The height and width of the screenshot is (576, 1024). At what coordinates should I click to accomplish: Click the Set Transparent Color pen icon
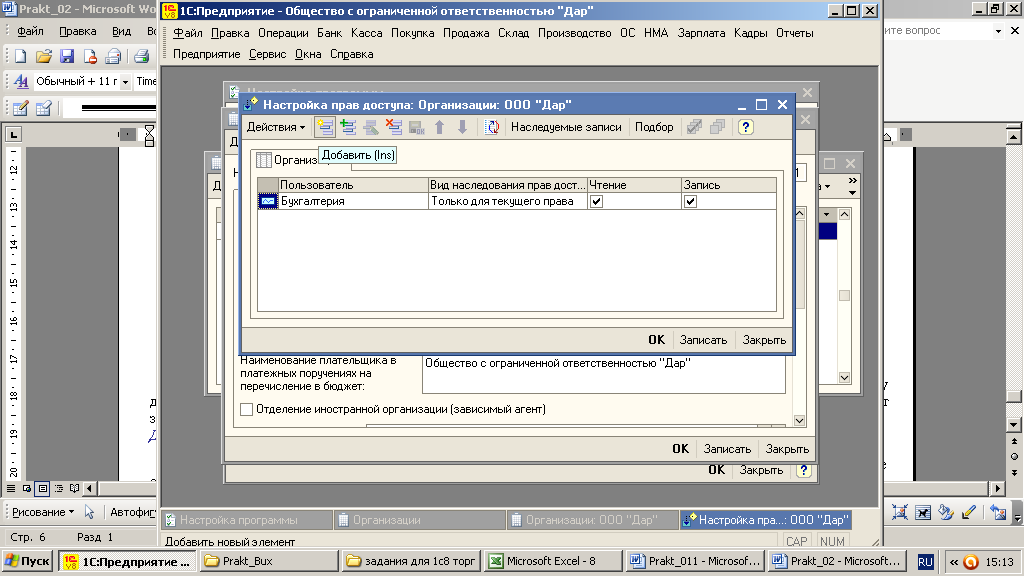tap(968, 513)
